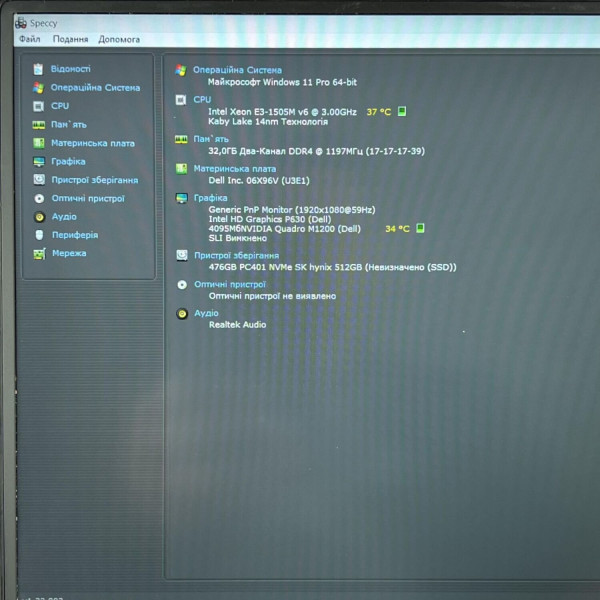Open Відомості summary section in sidebar
This screenshot has height=600, width=600.
[x=71, y=69]
